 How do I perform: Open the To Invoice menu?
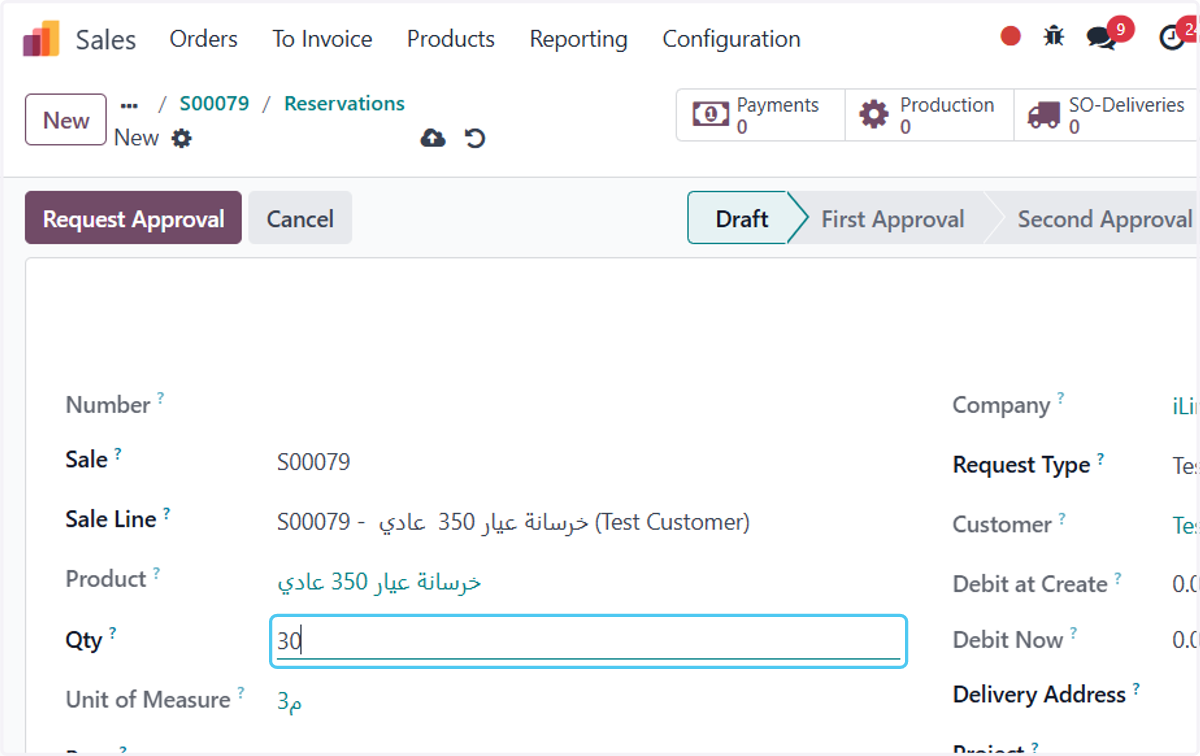pos(322,39)
